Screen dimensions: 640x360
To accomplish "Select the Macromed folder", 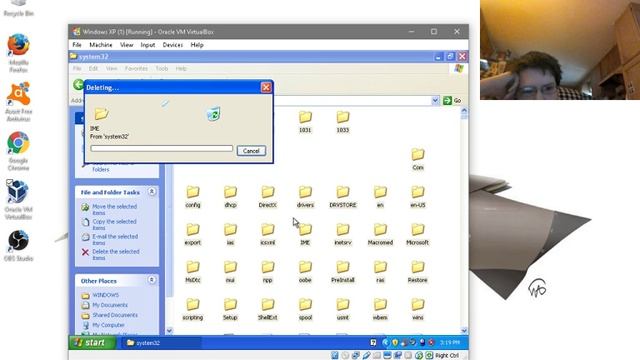I will pos(380,234).
